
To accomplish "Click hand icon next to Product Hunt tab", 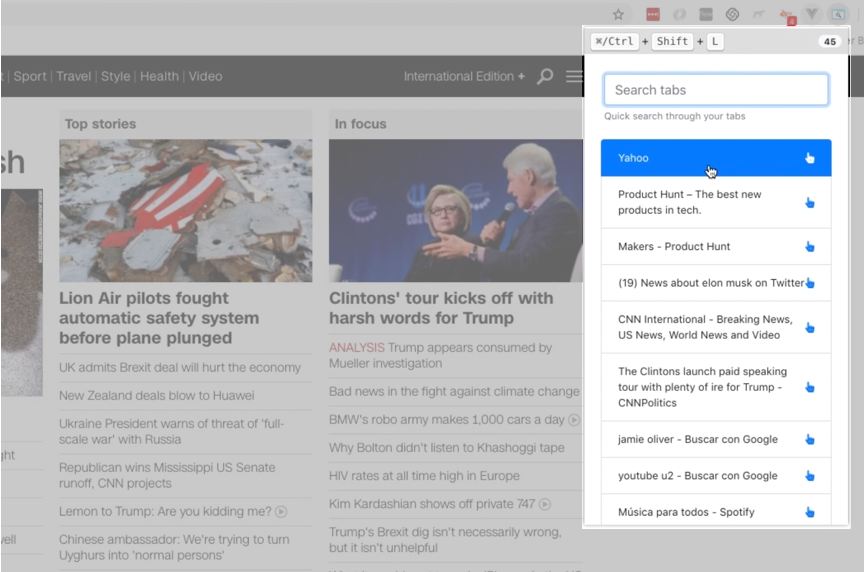I will pyautogui.click(x=809, y=203).
